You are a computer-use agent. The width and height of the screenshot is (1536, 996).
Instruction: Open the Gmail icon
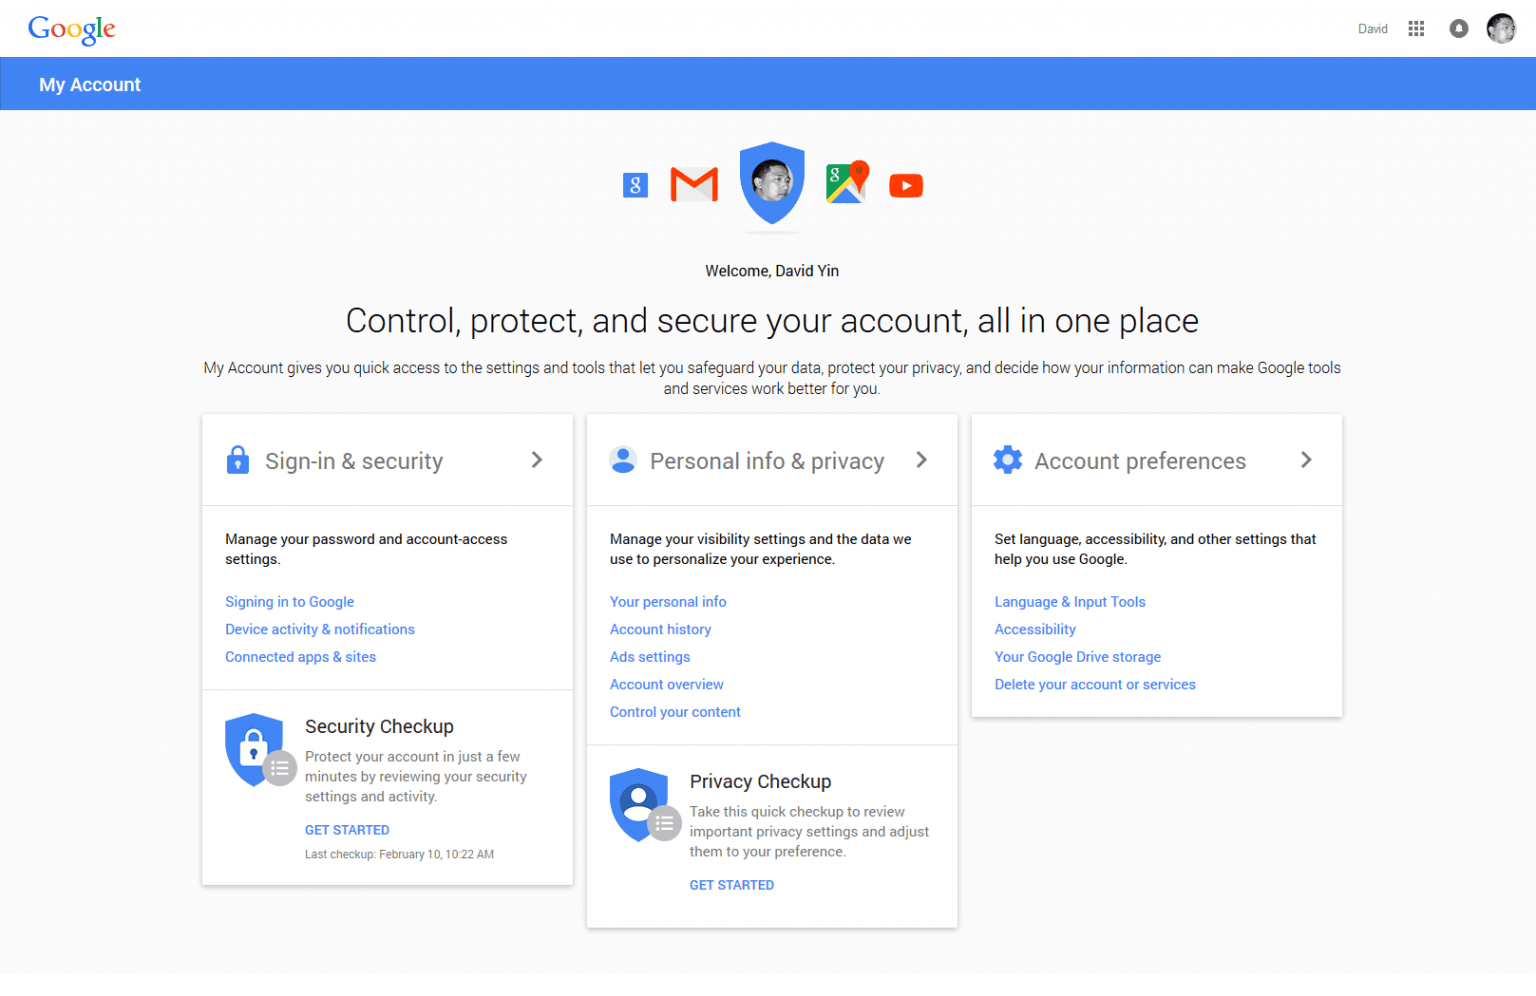click(694, 184)
